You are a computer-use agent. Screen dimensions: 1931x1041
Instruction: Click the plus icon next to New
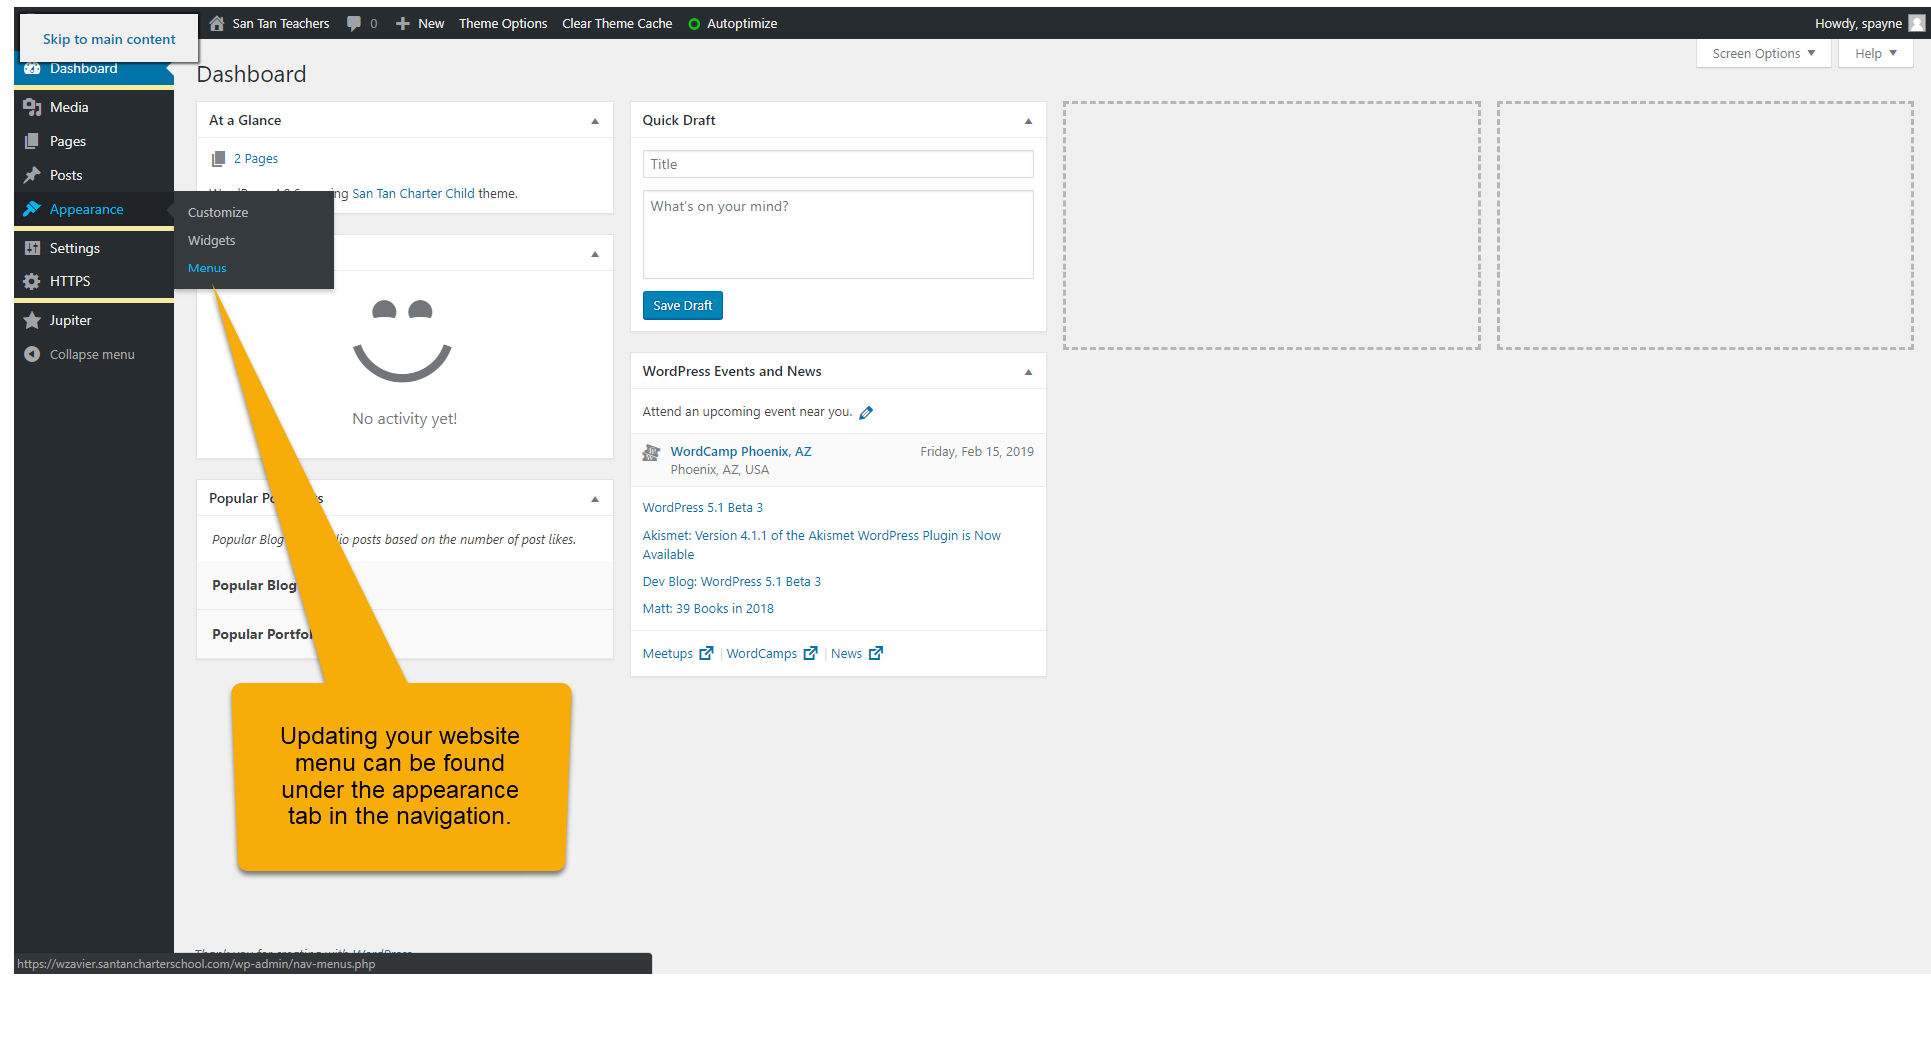(402, 23)
